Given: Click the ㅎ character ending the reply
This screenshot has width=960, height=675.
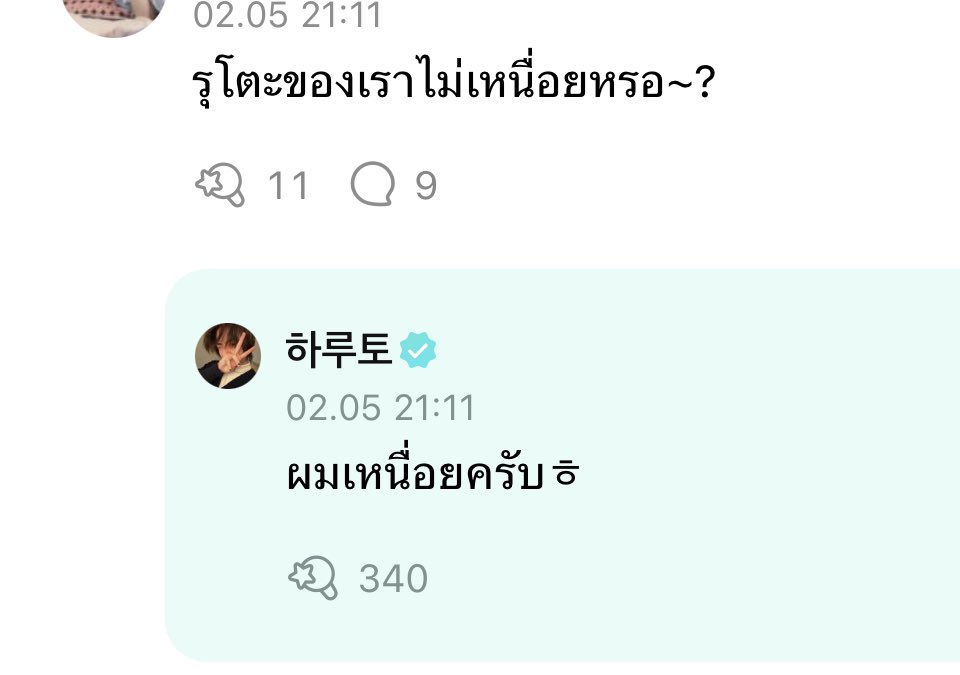Looking at the screenshot, I should coord(565,473).
